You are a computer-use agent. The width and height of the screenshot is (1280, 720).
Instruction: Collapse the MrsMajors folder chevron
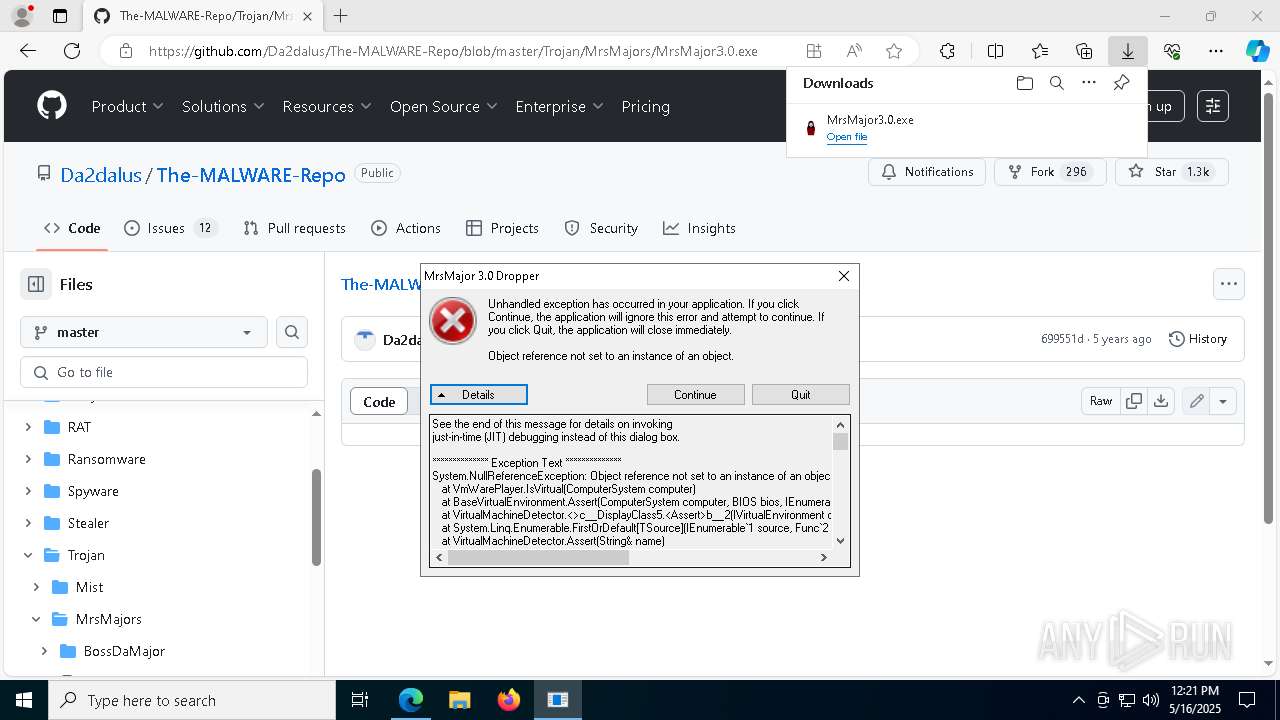pos(36,619)
